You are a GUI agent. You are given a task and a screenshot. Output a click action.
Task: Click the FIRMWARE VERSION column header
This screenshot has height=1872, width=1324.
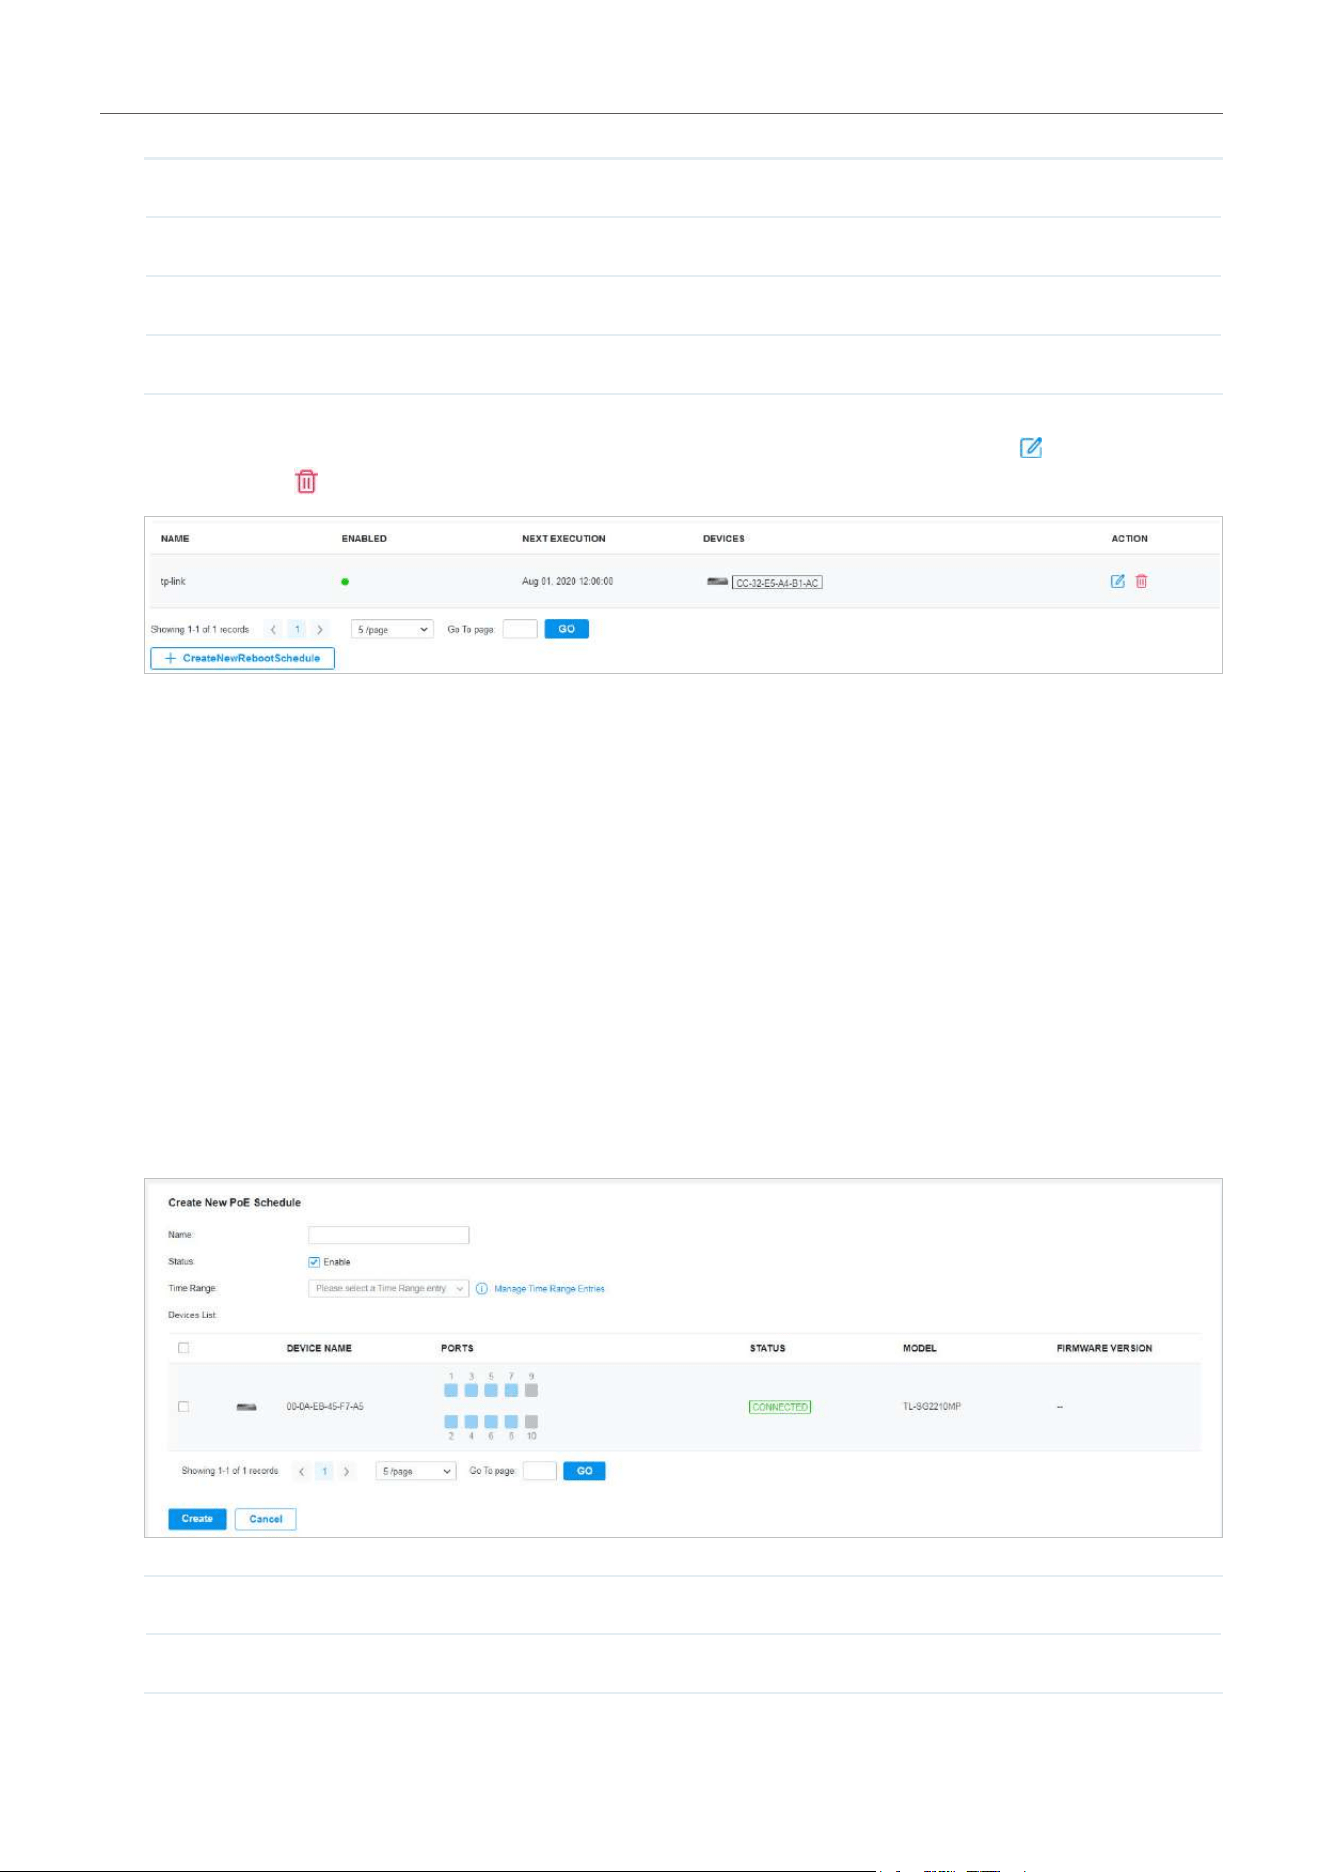click(1105, 1348)
